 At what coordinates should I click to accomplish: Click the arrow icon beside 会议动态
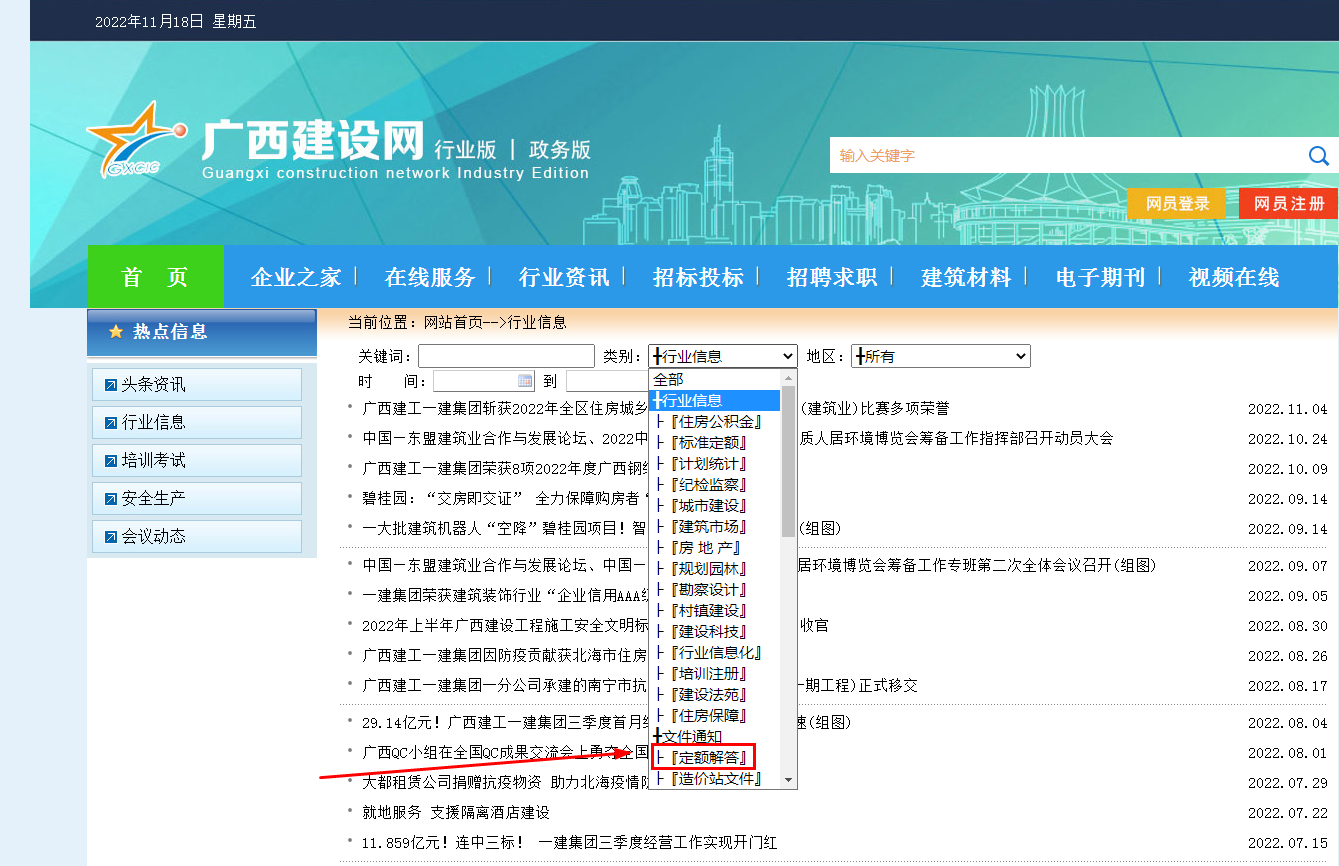pyautogui.click(x=111, y=537)
